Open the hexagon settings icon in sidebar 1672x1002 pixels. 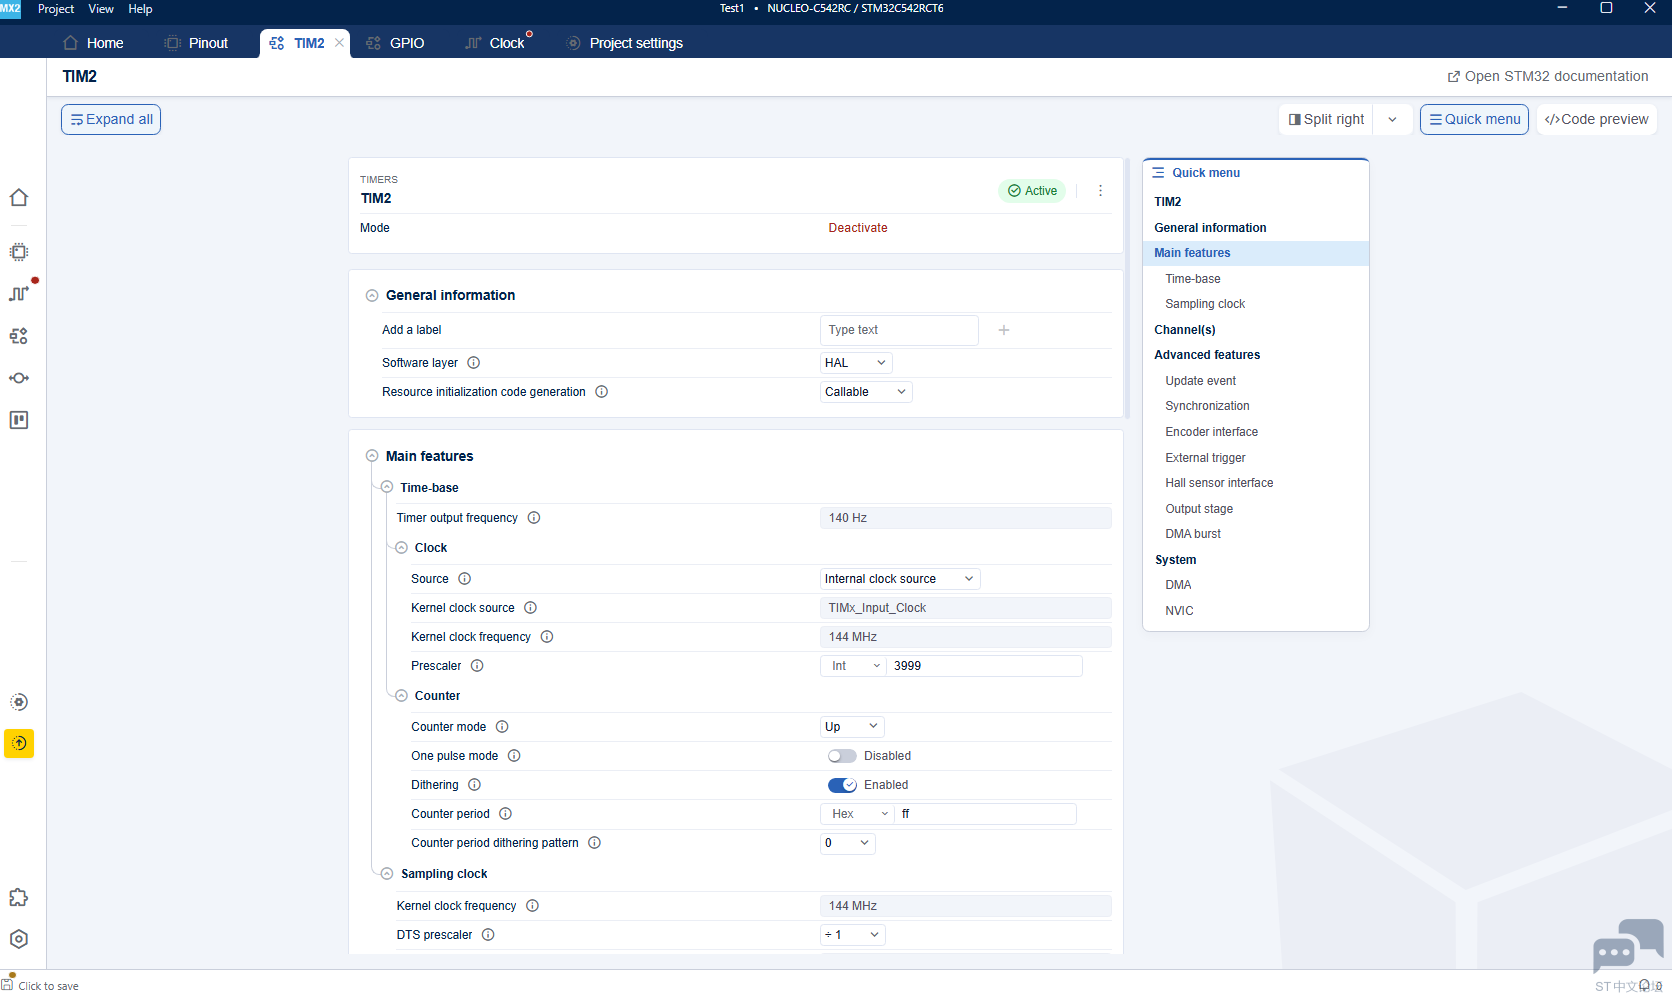19,939
